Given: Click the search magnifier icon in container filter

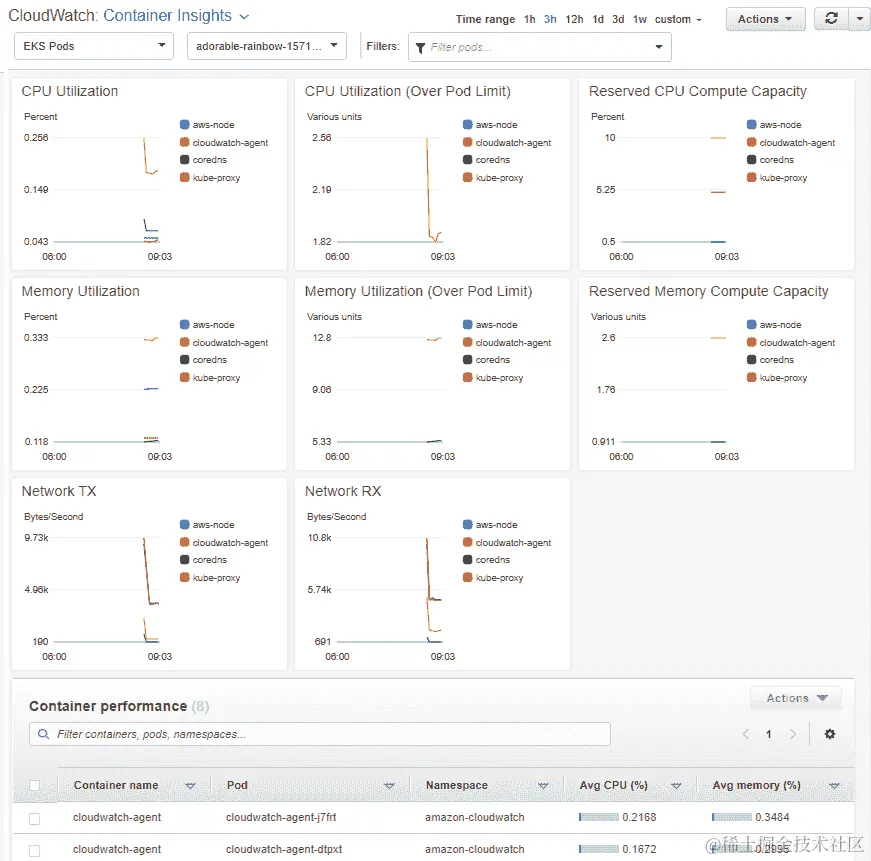Looking at the screenshot, I should point(43,734).
